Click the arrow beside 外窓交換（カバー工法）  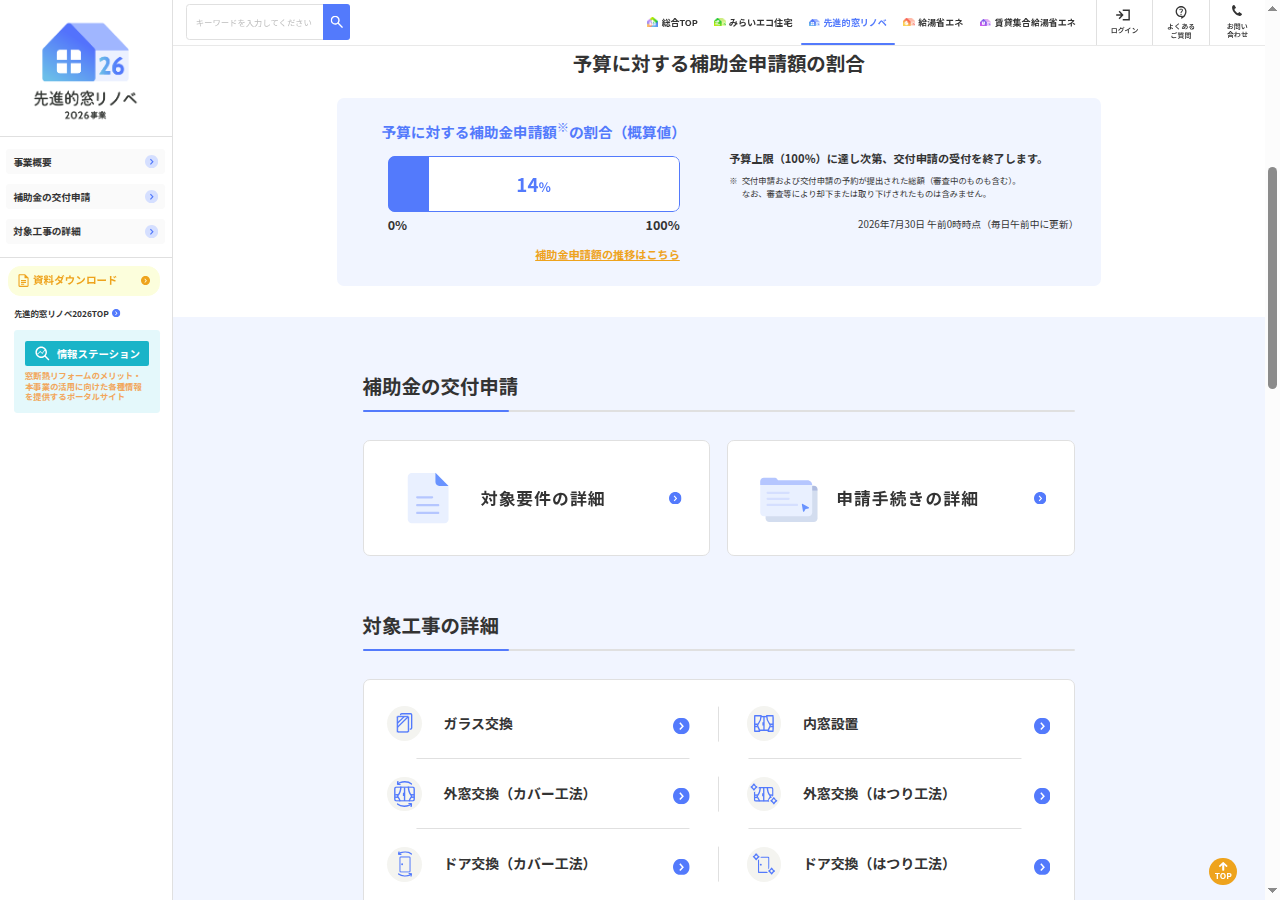[681, 796]
